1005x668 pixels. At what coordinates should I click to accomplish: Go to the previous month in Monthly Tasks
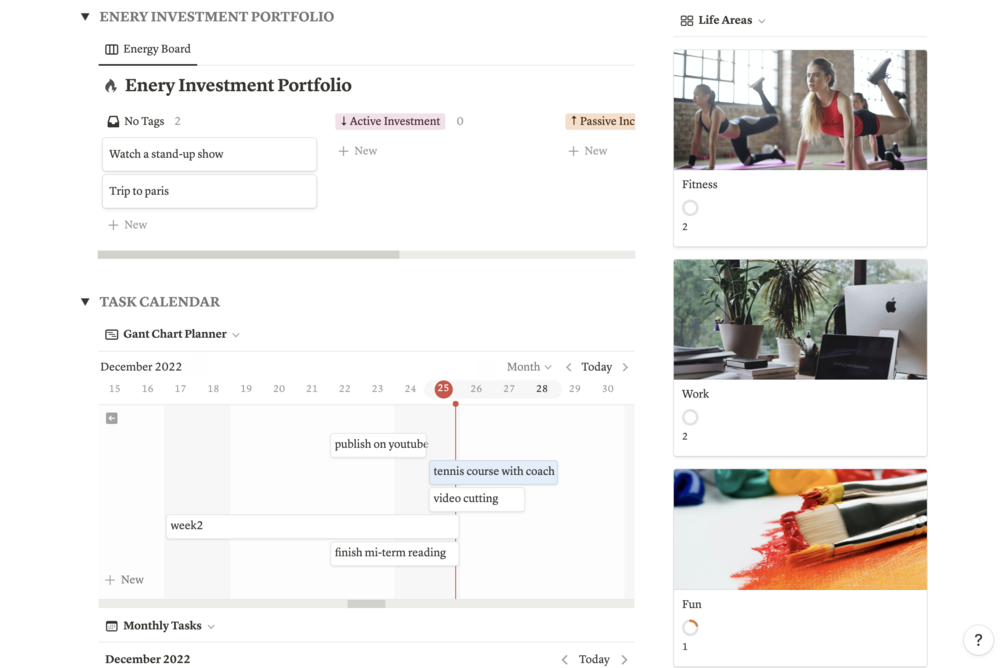(565, 660)
